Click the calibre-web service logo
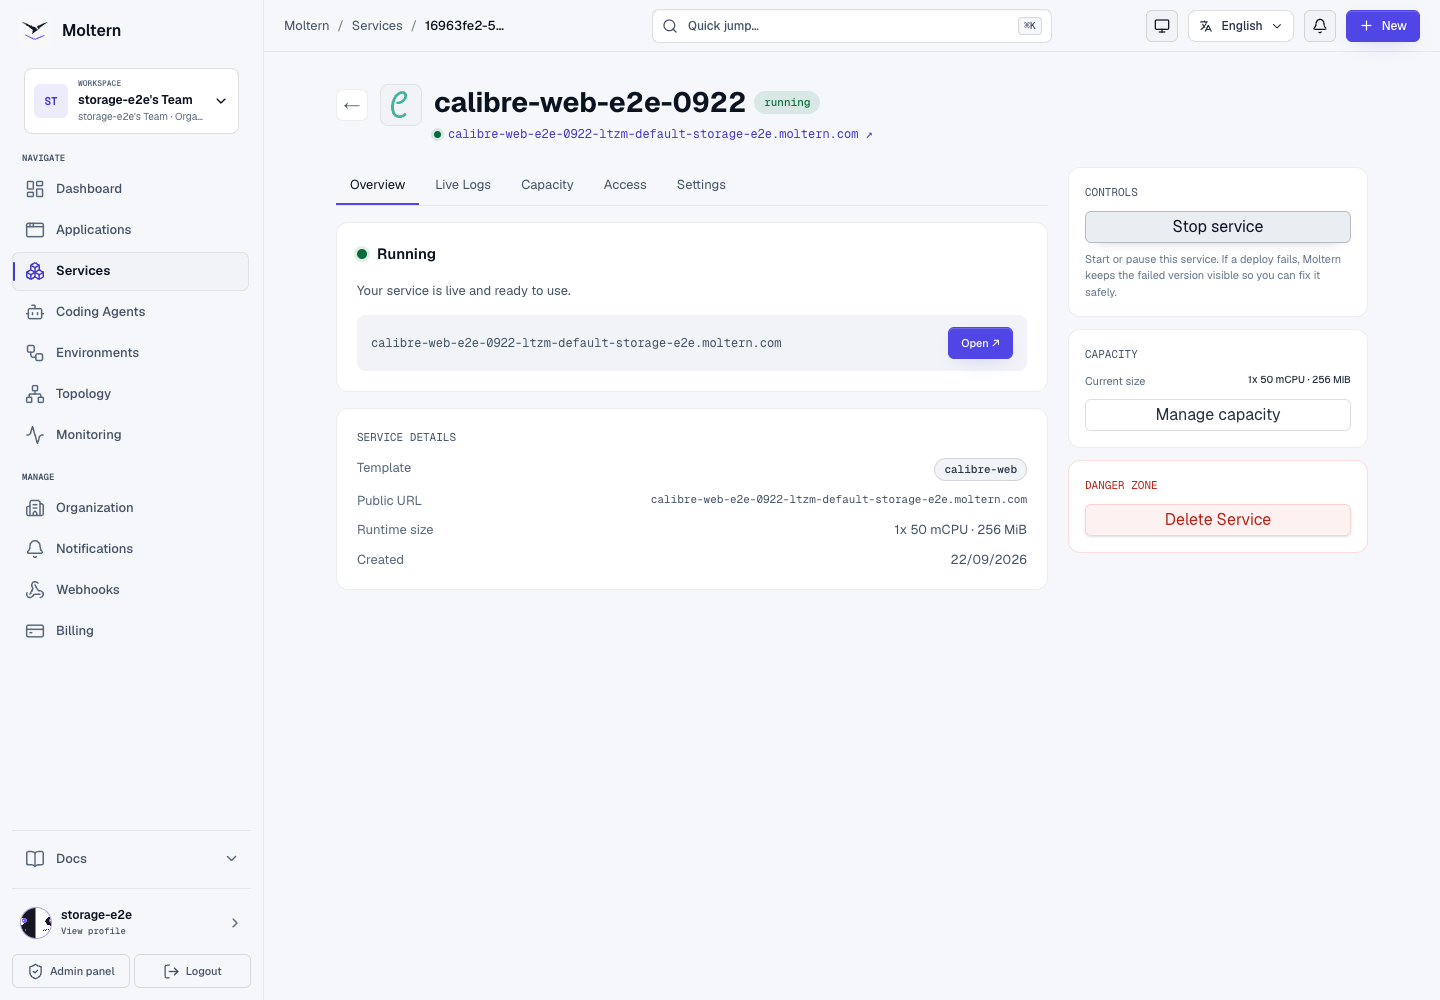 coord(401,105)
